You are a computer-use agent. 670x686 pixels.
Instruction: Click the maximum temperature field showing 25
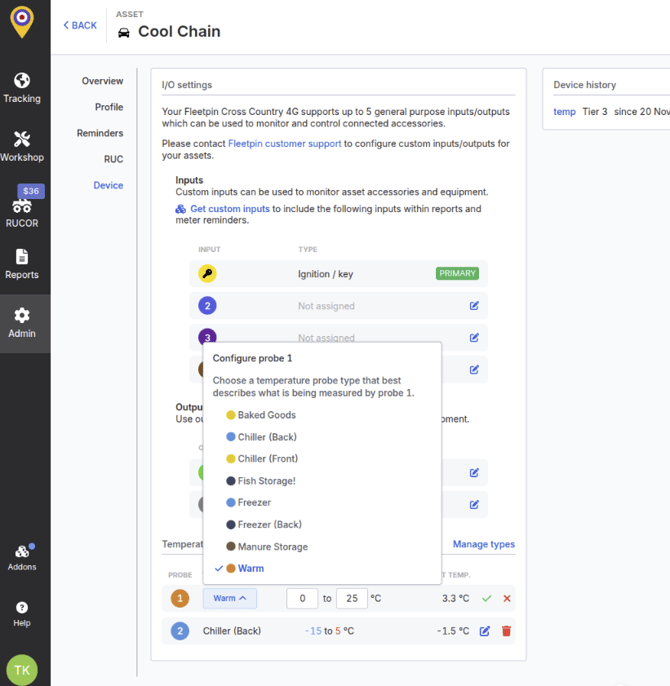point(352,598)
